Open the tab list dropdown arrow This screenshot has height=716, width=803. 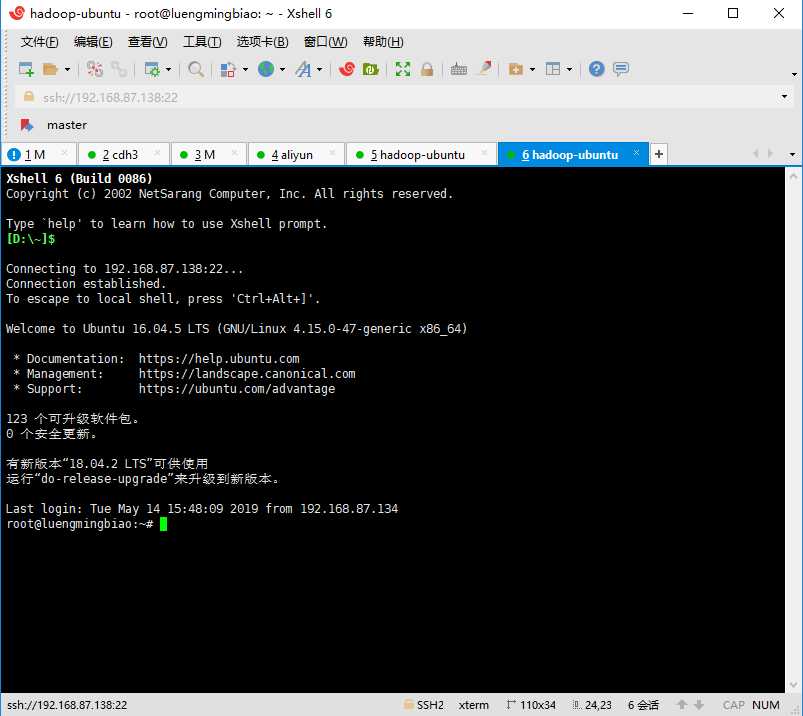coord(792,154)
